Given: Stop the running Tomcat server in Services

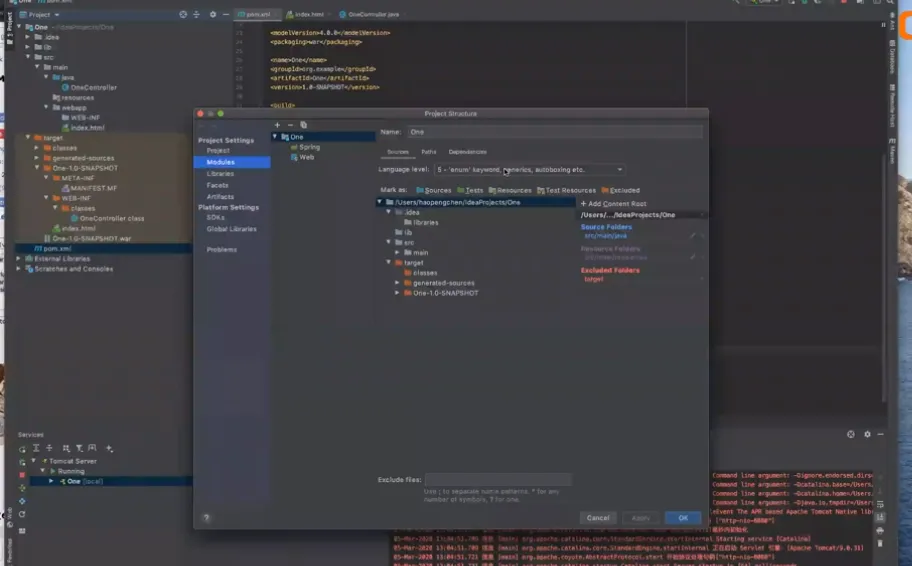Looking at the screenshot, I should point(22,475).
